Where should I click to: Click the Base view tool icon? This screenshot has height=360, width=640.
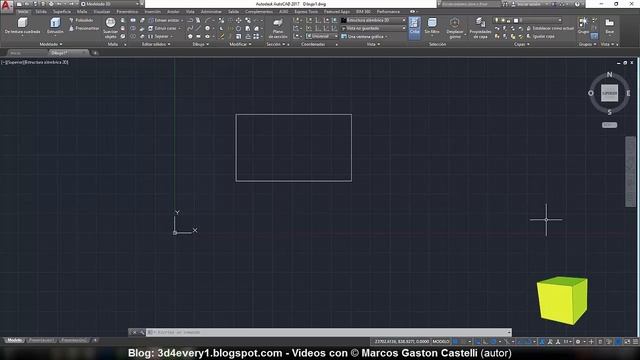click(609, 26)
